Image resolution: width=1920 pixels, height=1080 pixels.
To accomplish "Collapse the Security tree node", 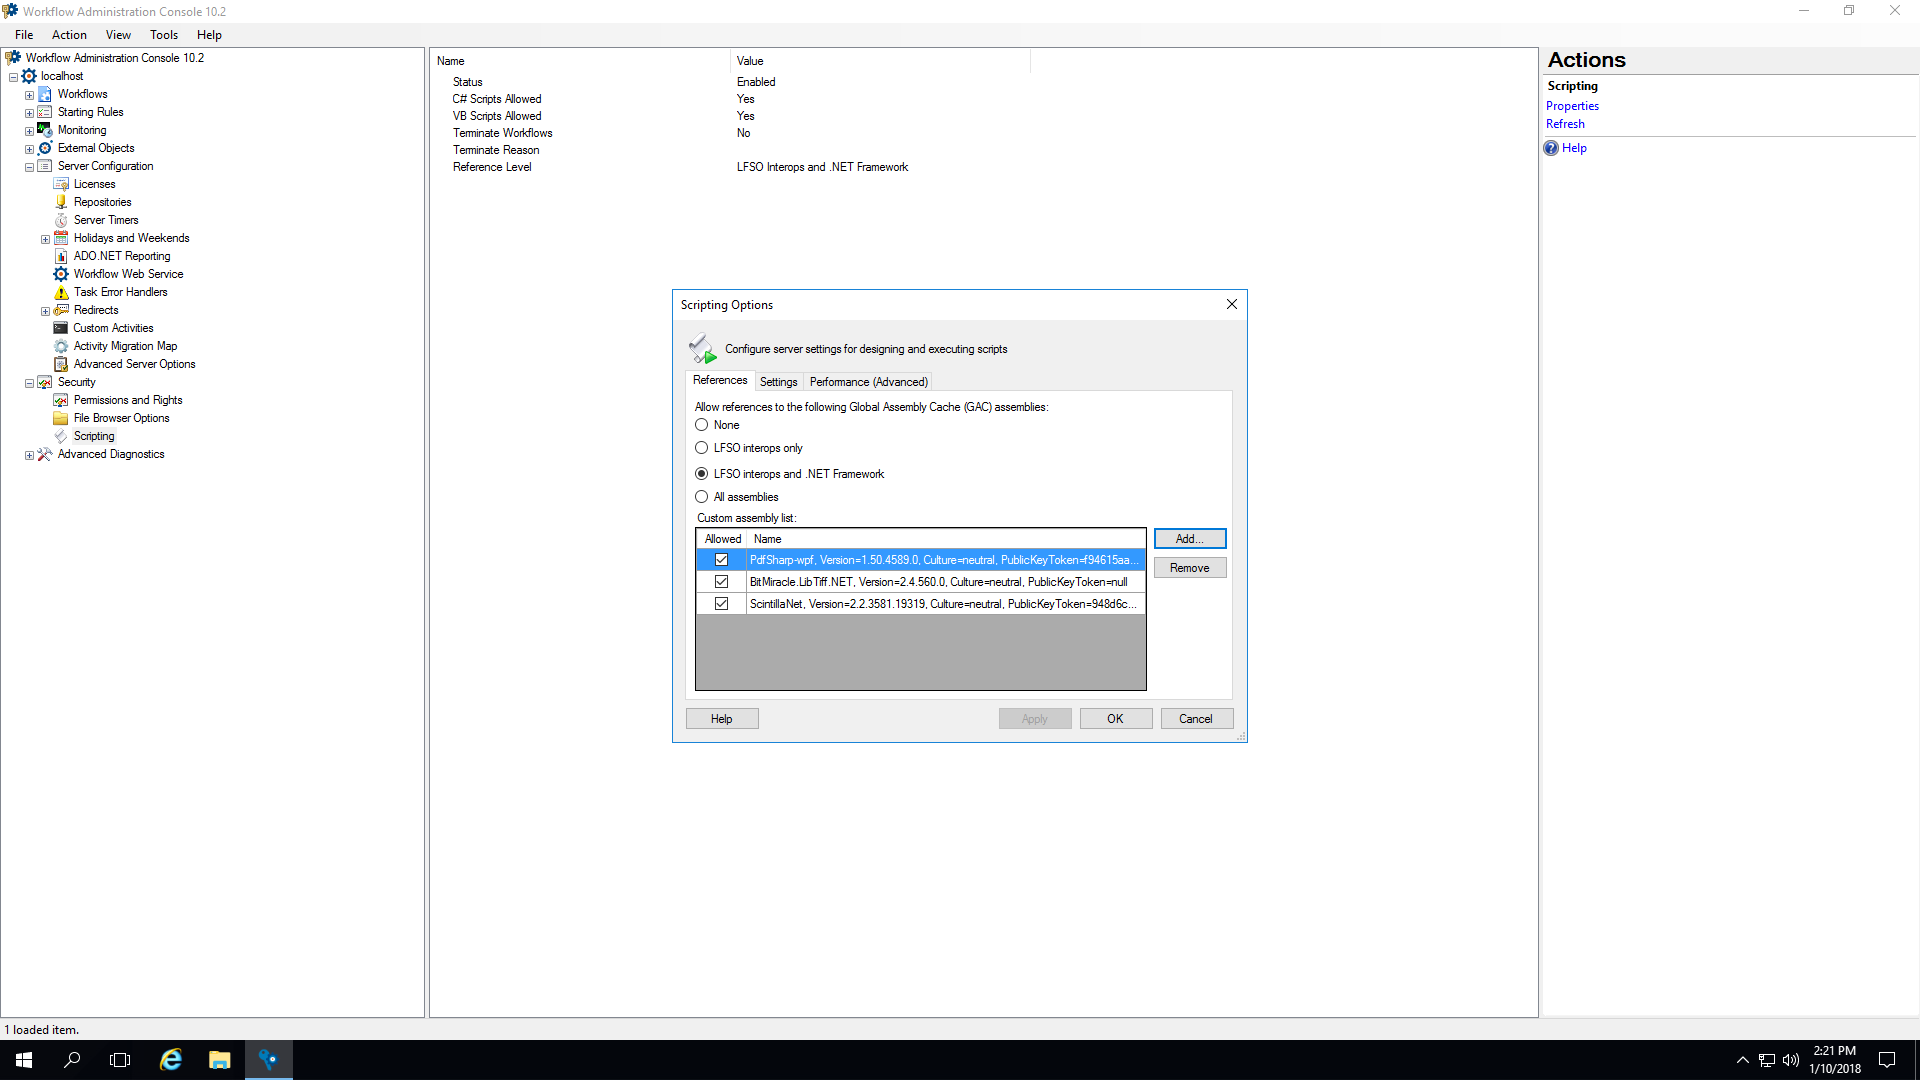I will (x=29, y=383).
